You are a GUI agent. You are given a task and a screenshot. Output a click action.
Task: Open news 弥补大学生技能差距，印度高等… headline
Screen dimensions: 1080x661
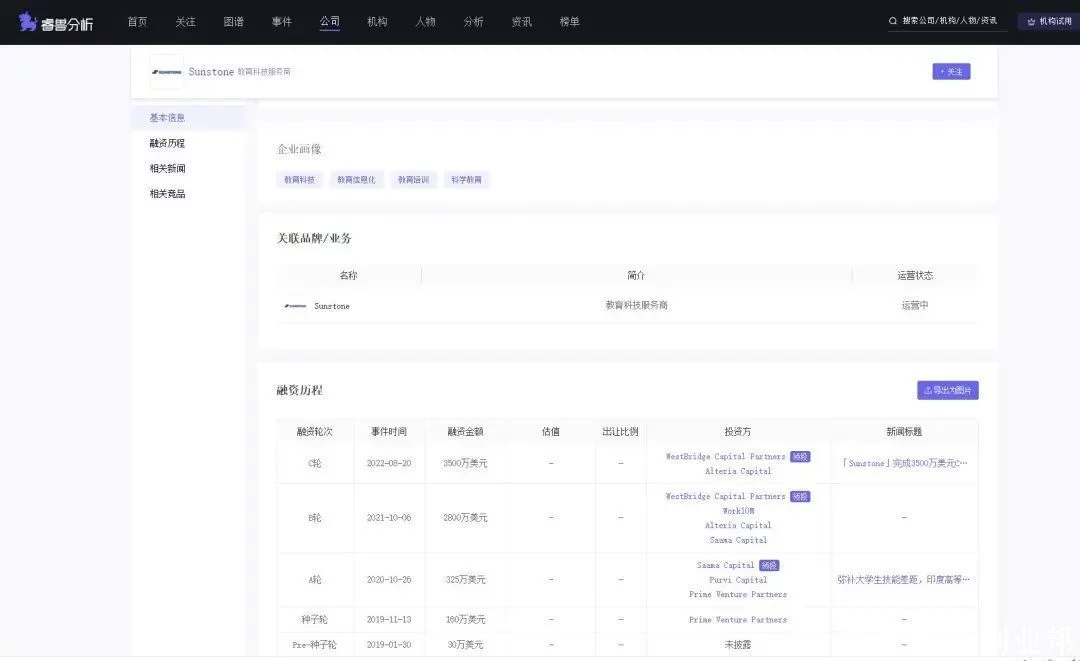point(904,580)
